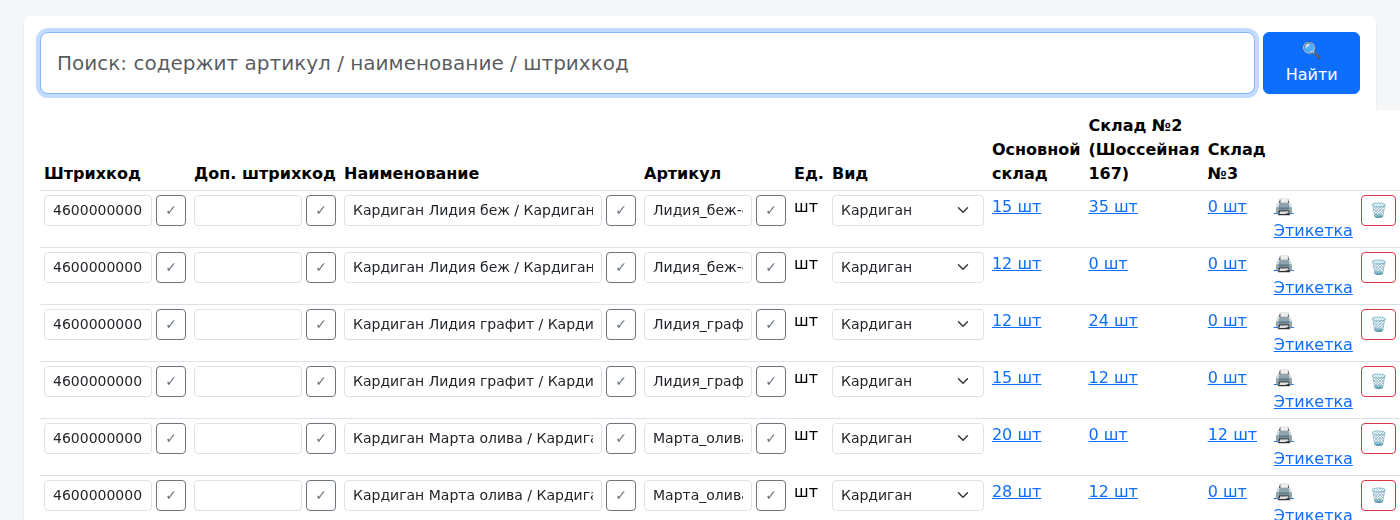The image size is (1400, 520).
Task: Save barcode checkmark in графит row with 24 шт
Action: (171, 325)
